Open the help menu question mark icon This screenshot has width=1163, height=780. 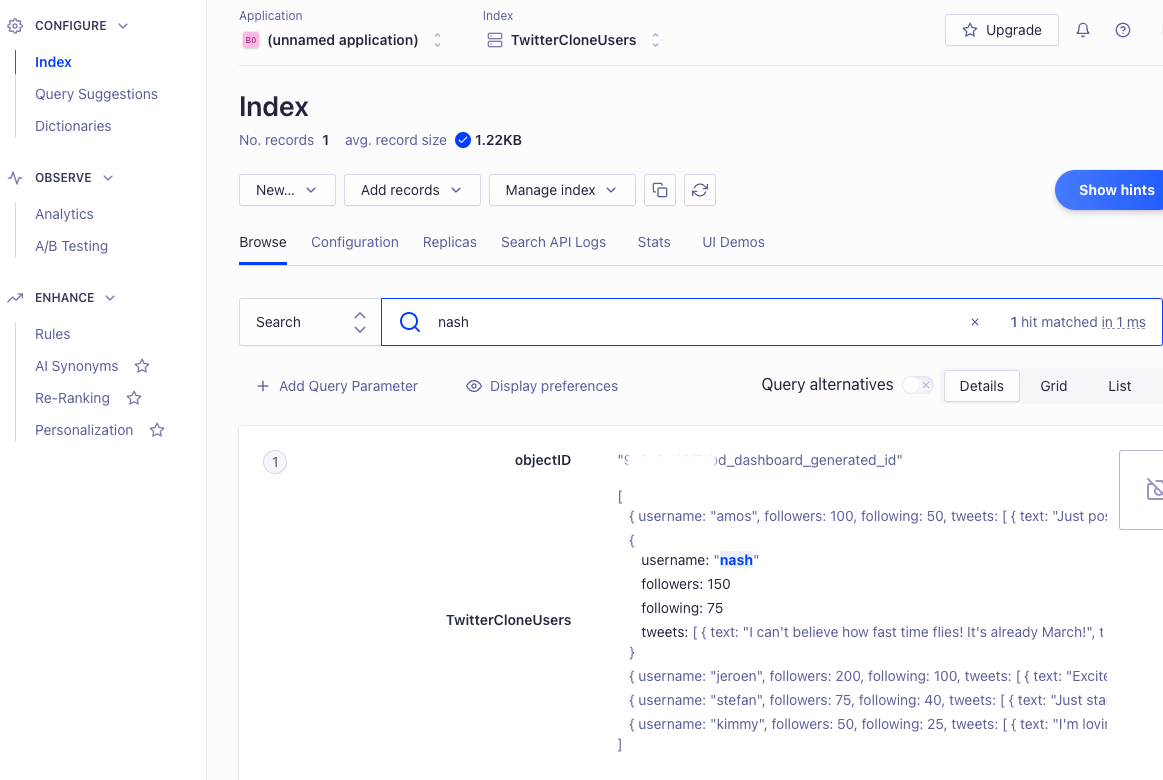1122,30
